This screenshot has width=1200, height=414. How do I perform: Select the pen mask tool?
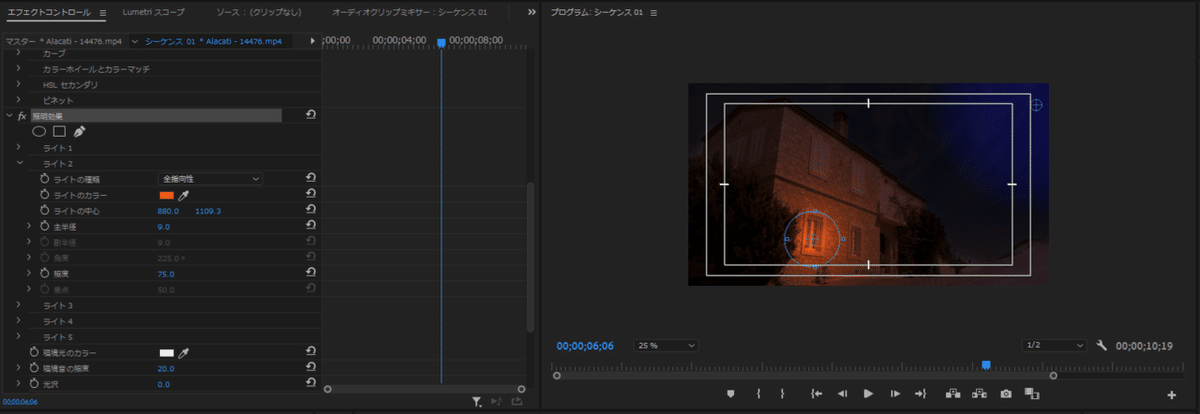79,131
